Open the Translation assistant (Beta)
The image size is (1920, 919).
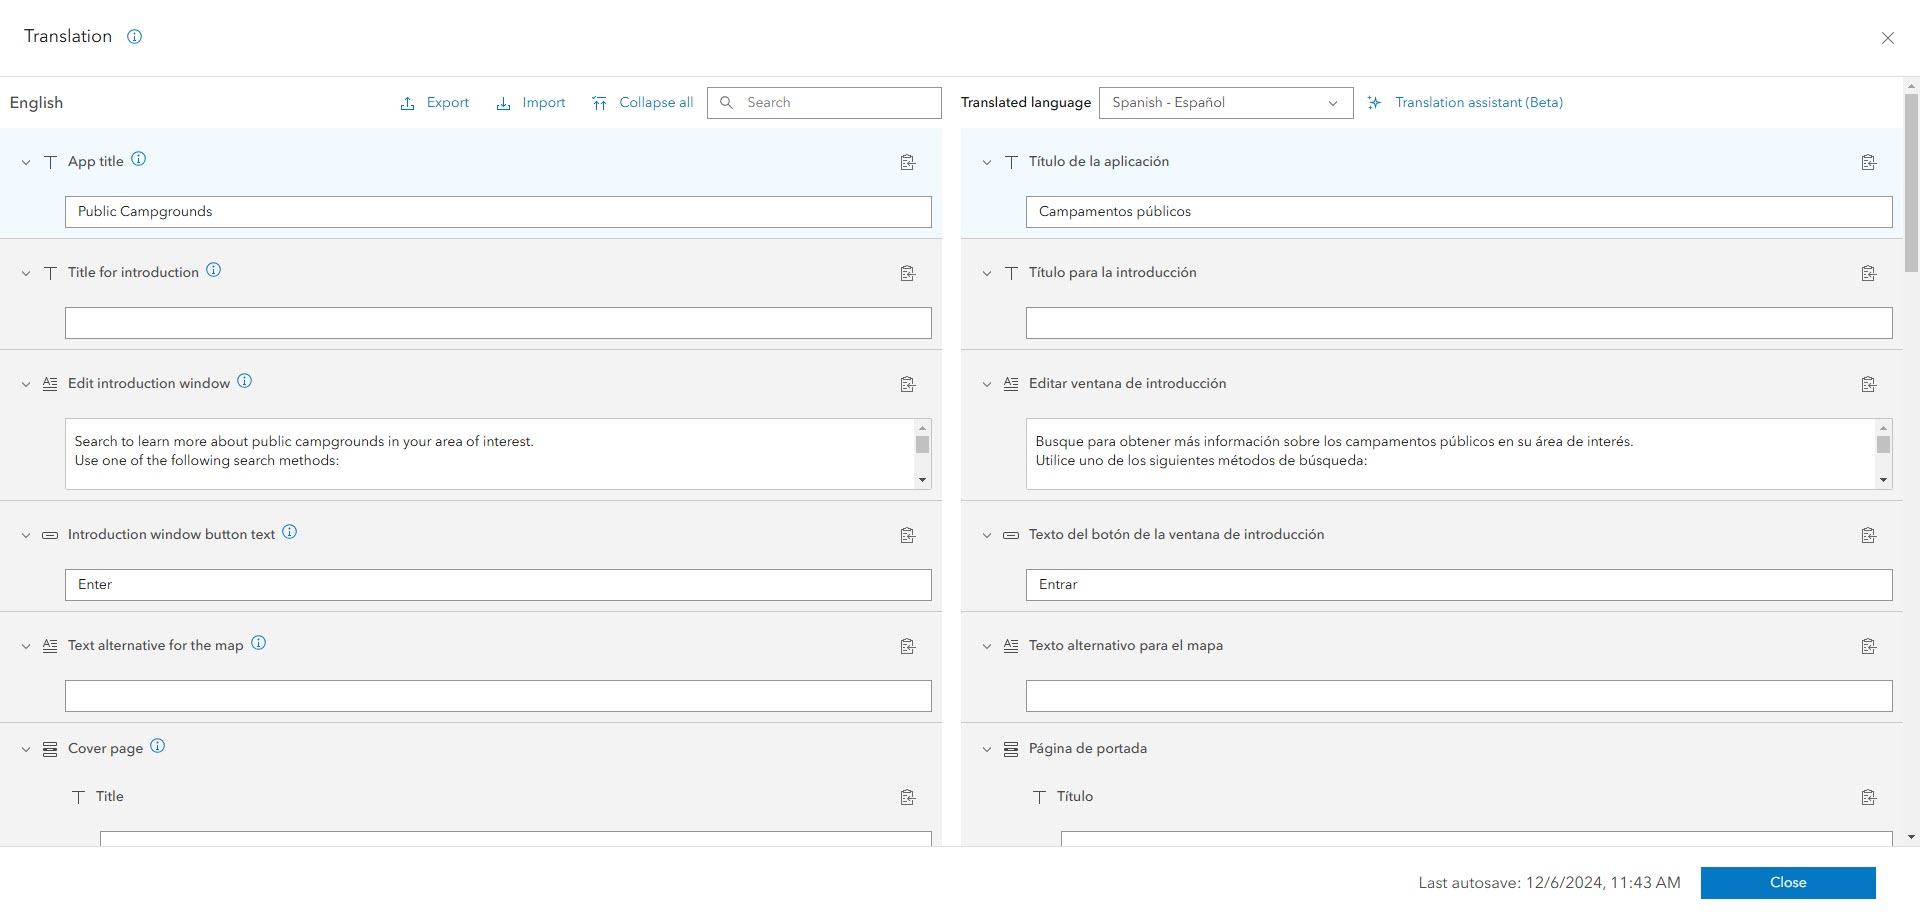1466,102
